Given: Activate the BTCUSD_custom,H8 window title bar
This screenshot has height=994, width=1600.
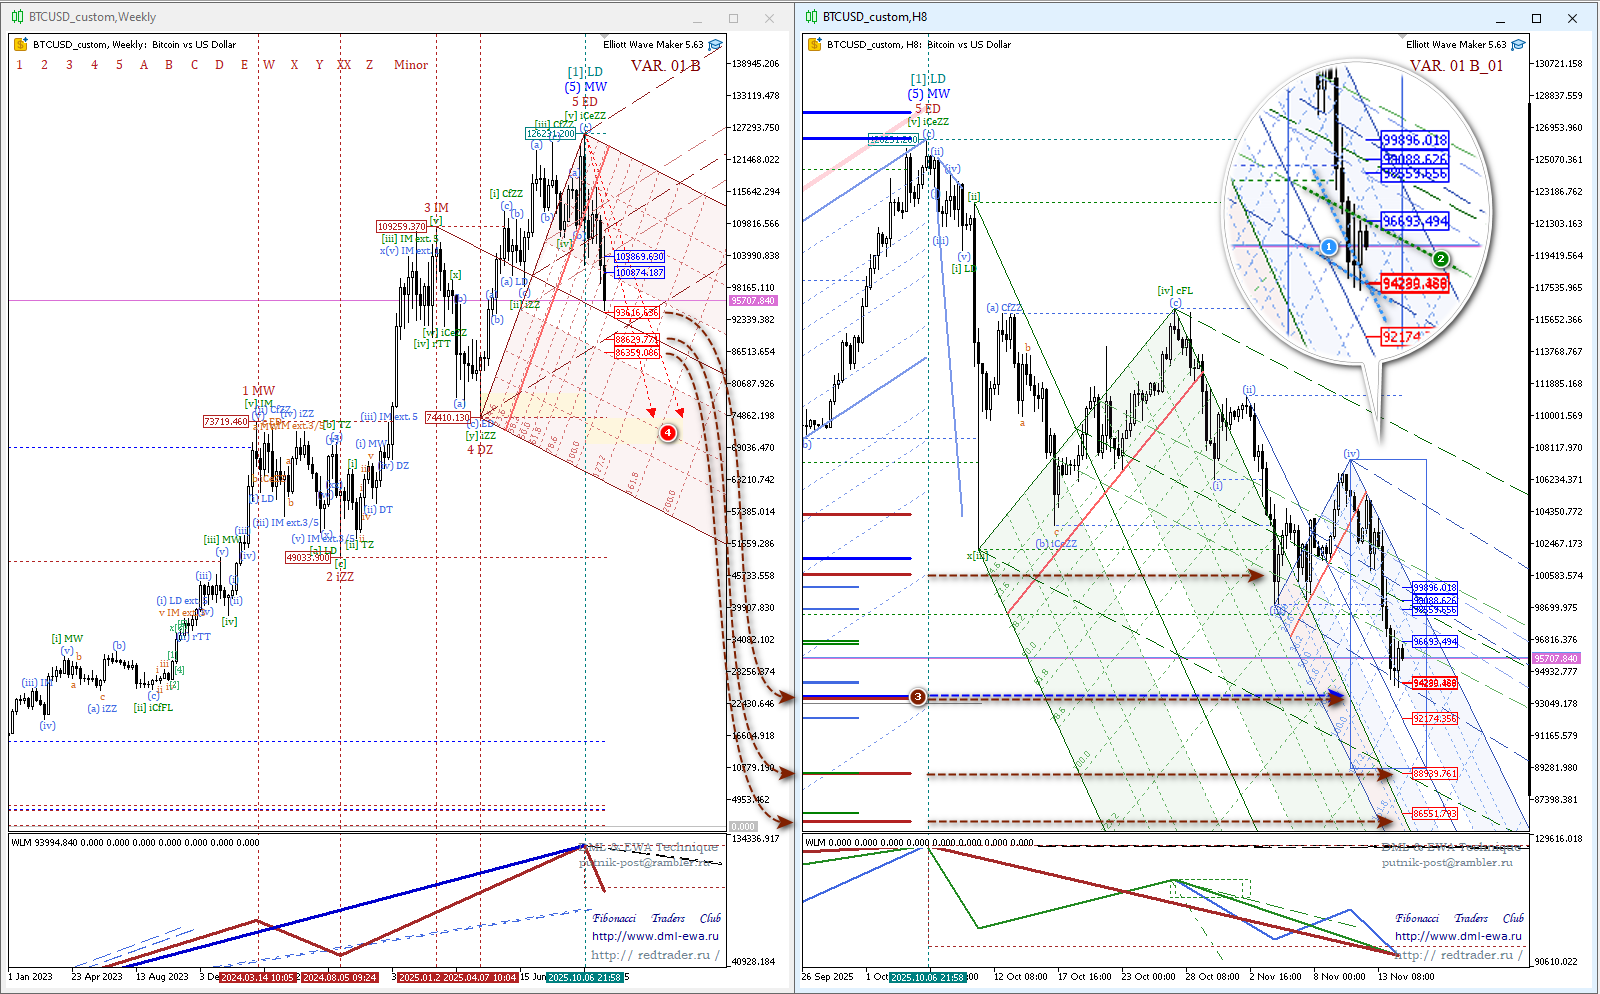Looking at the screenshot, I should pos(1100,17).
